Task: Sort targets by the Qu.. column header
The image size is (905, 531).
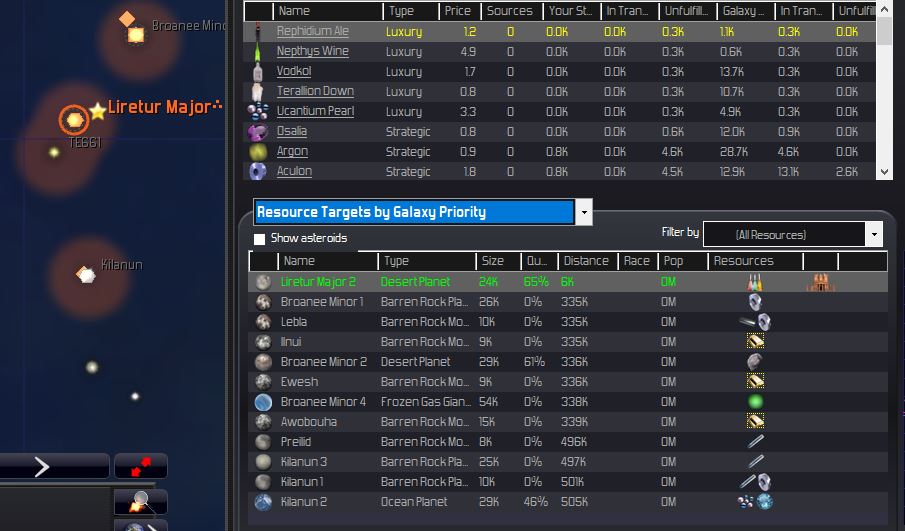Action: [x=538, y=261]
